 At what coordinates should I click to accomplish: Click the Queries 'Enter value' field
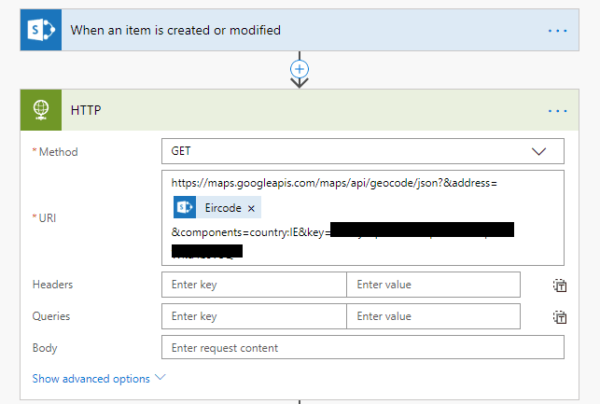click(x=433, y=317)
